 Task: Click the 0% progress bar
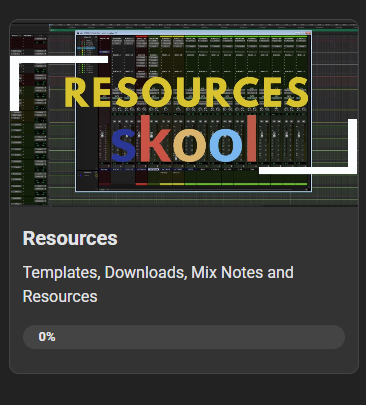184,337
